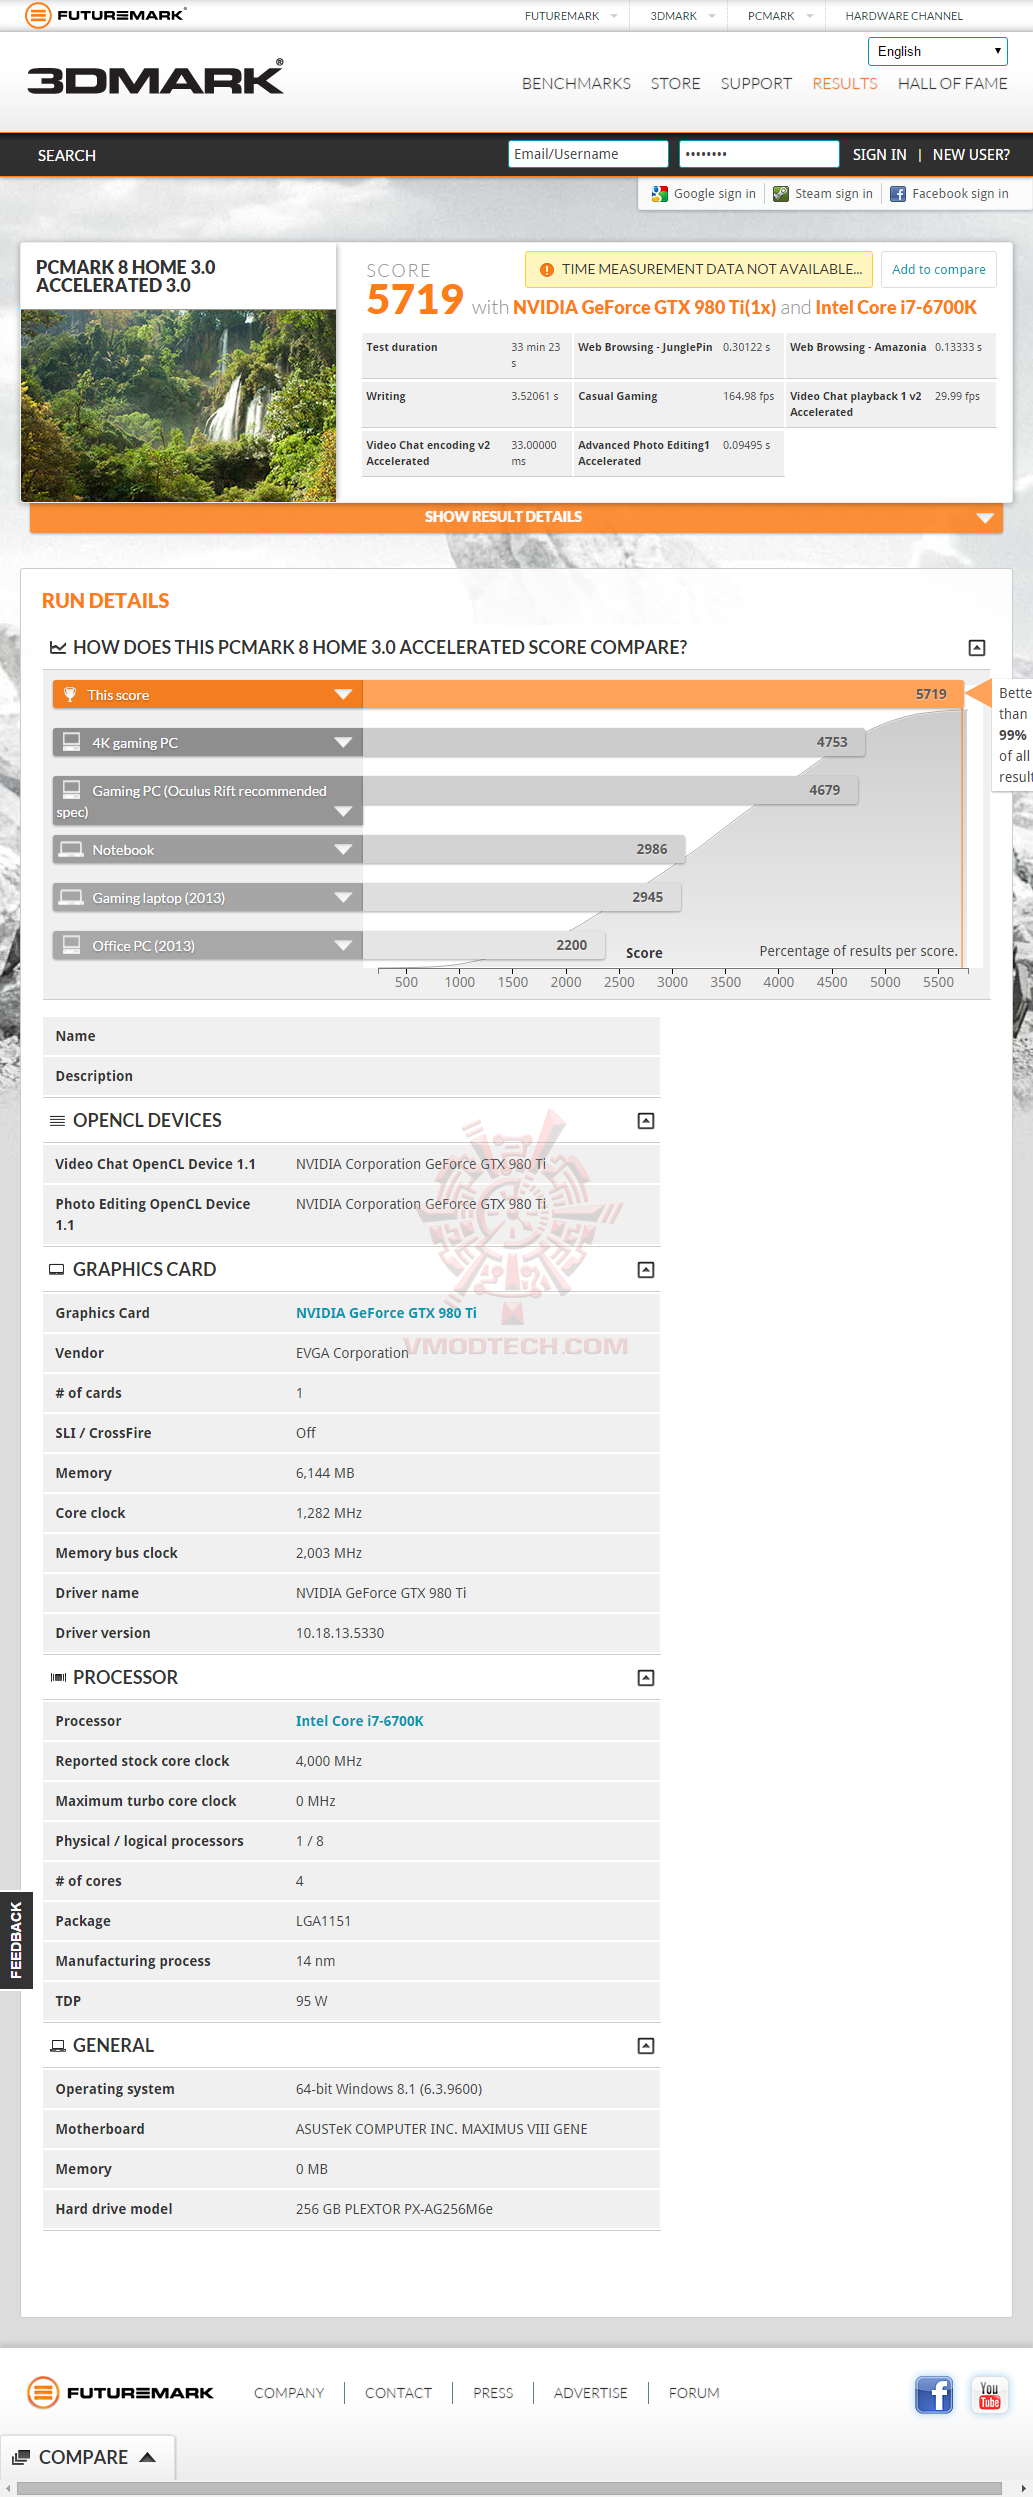Viewport: 1033px width, 2497px height.
Task: Open the Company footer link
Action: pos(289,2393)
